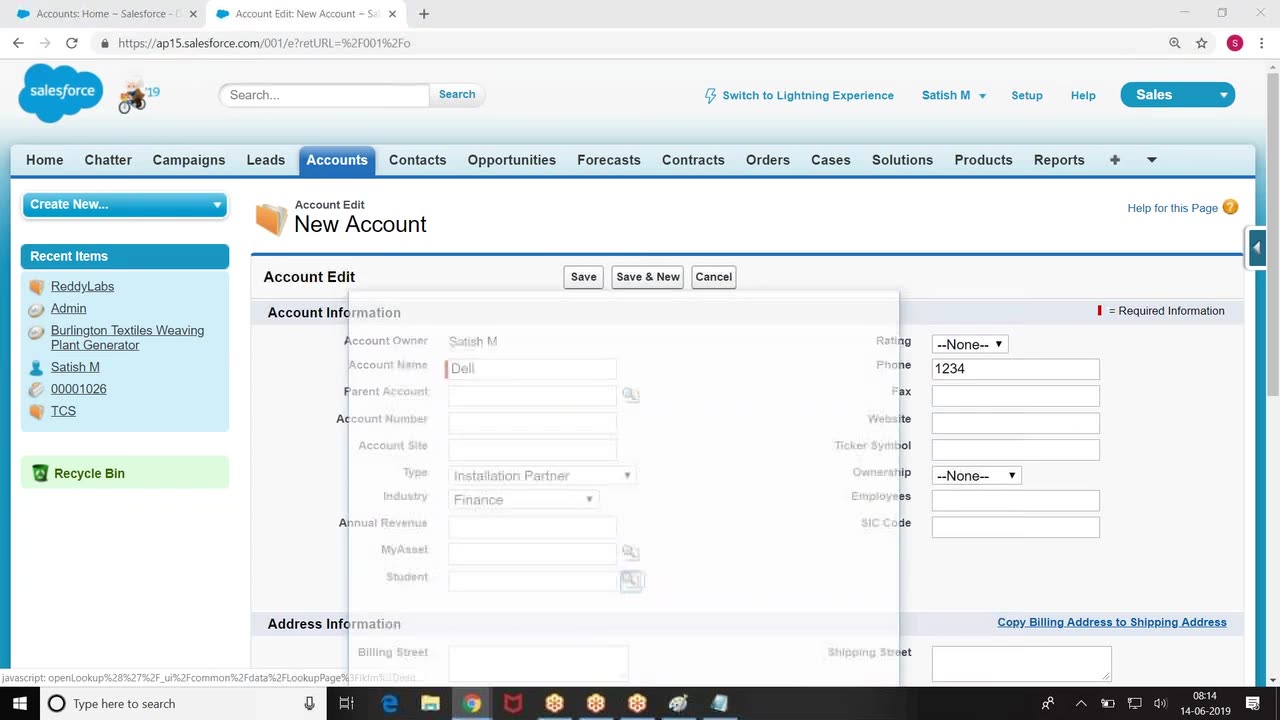
Task: Click the plus icon for all tabs
Action: coord(1115,160)
